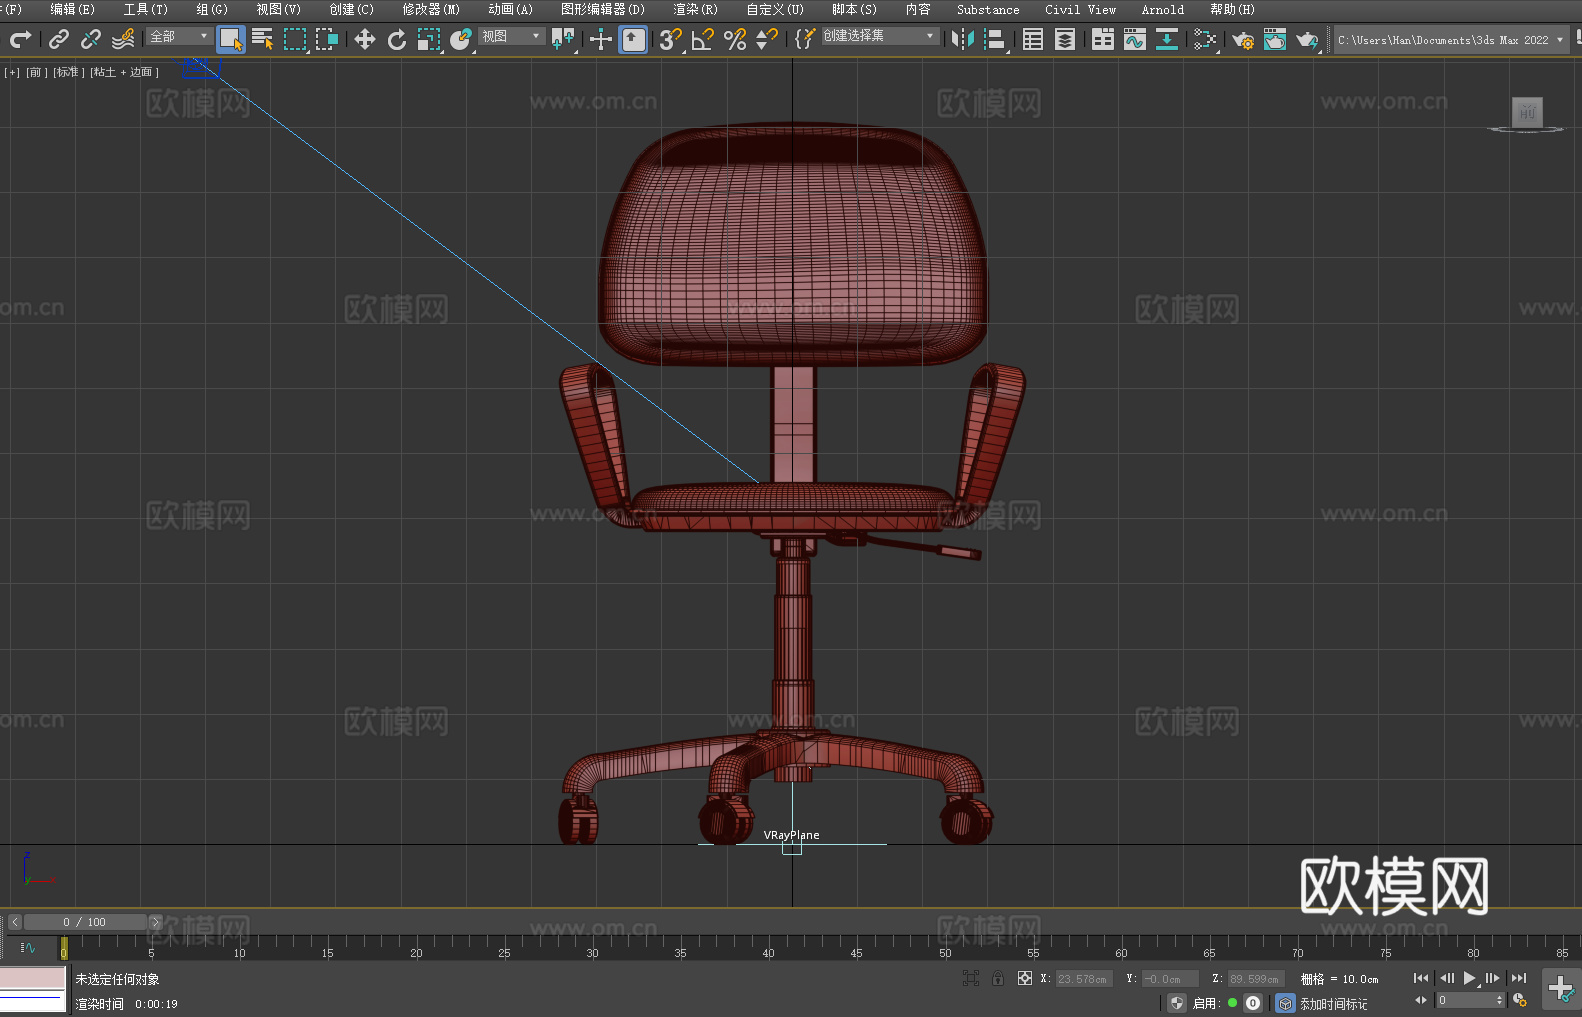Open the Curve Editor icon
This screenshot has width=1582, height=1017.
pyautogui.click(x=1135, y=39)
